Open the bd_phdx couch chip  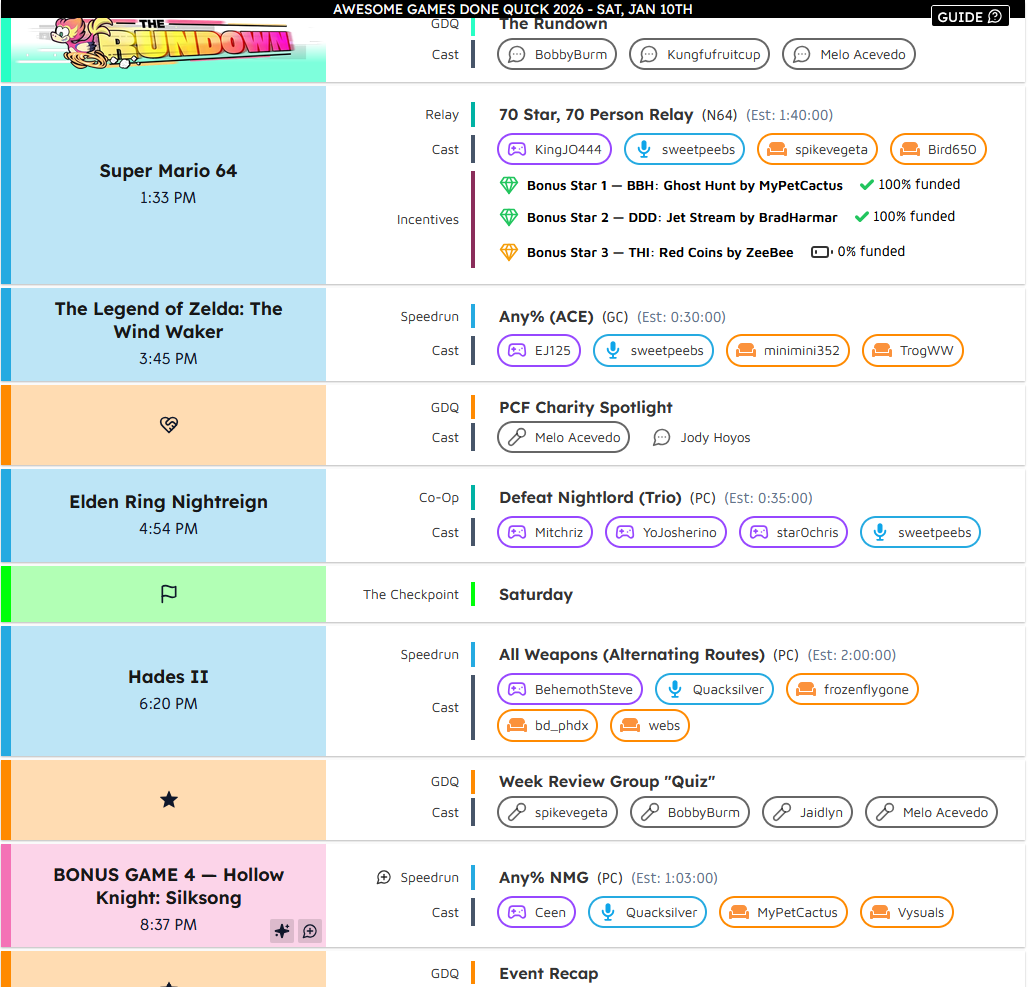click(x=548, y=725)
